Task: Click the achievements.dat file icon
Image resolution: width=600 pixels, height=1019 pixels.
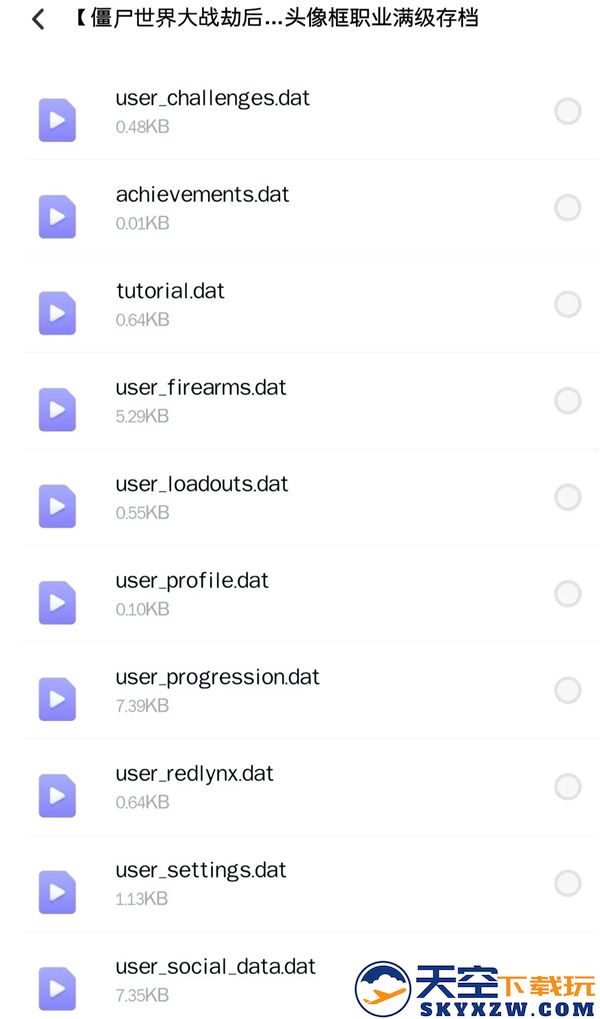Action: click(57, 216)
